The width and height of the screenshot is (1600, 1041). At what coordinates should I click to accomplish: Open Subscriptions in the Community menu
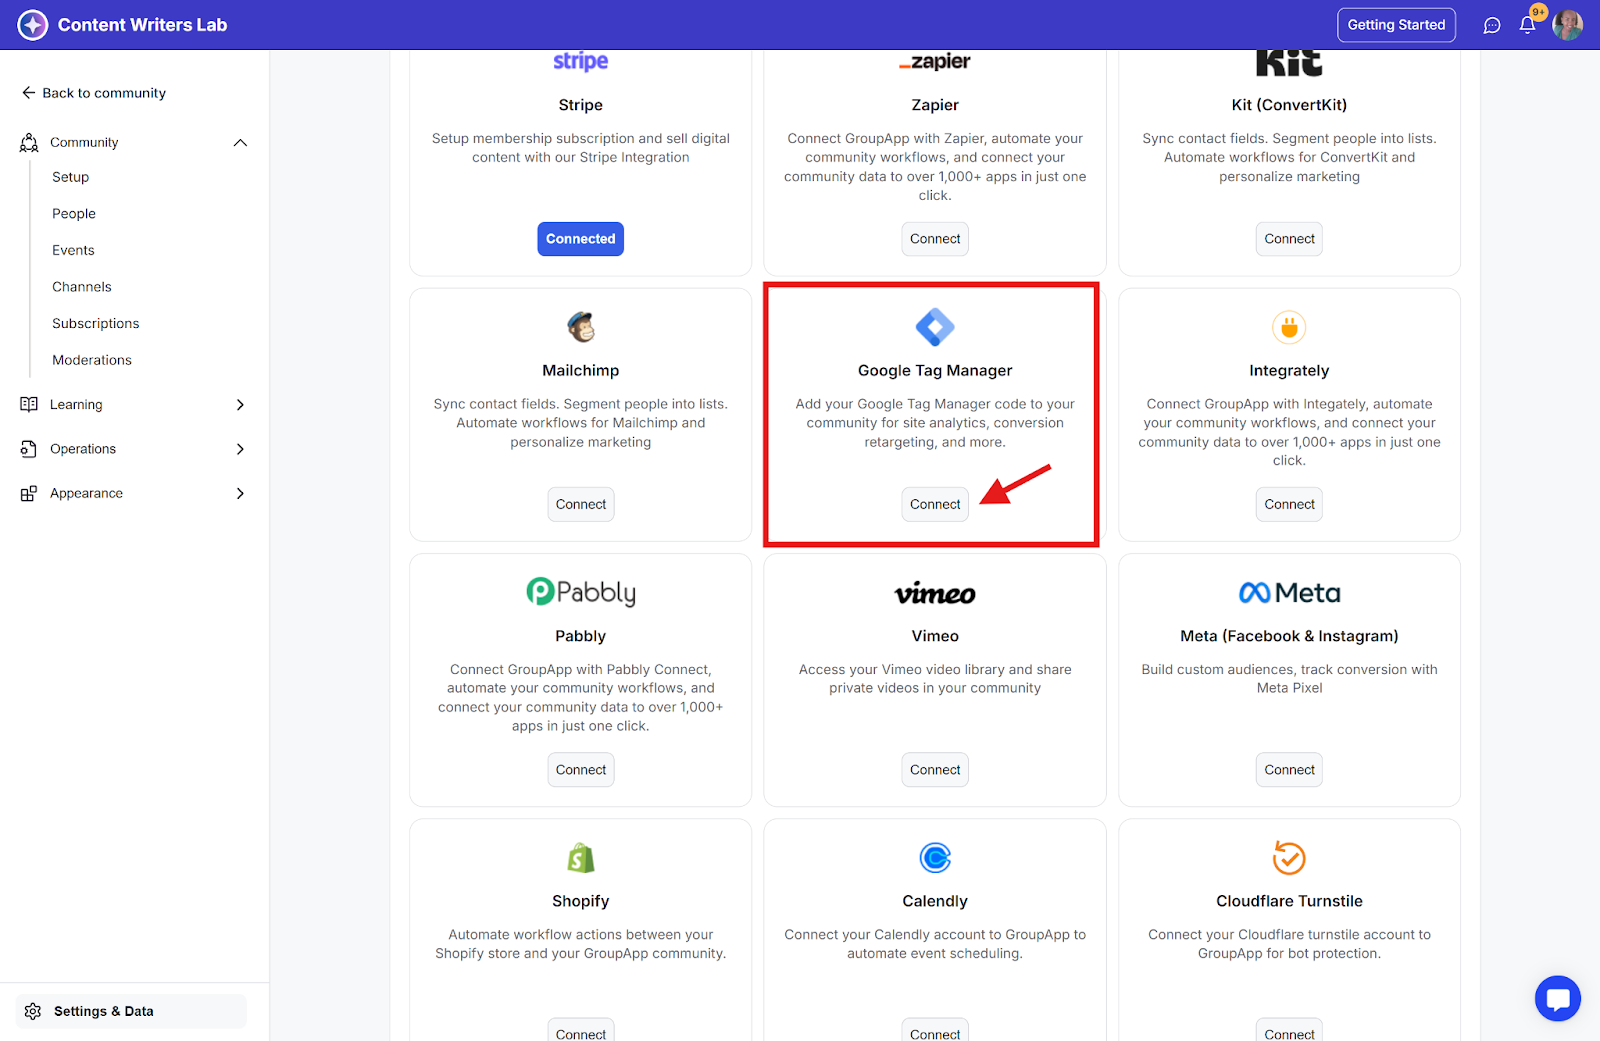(x=96, y=324)
